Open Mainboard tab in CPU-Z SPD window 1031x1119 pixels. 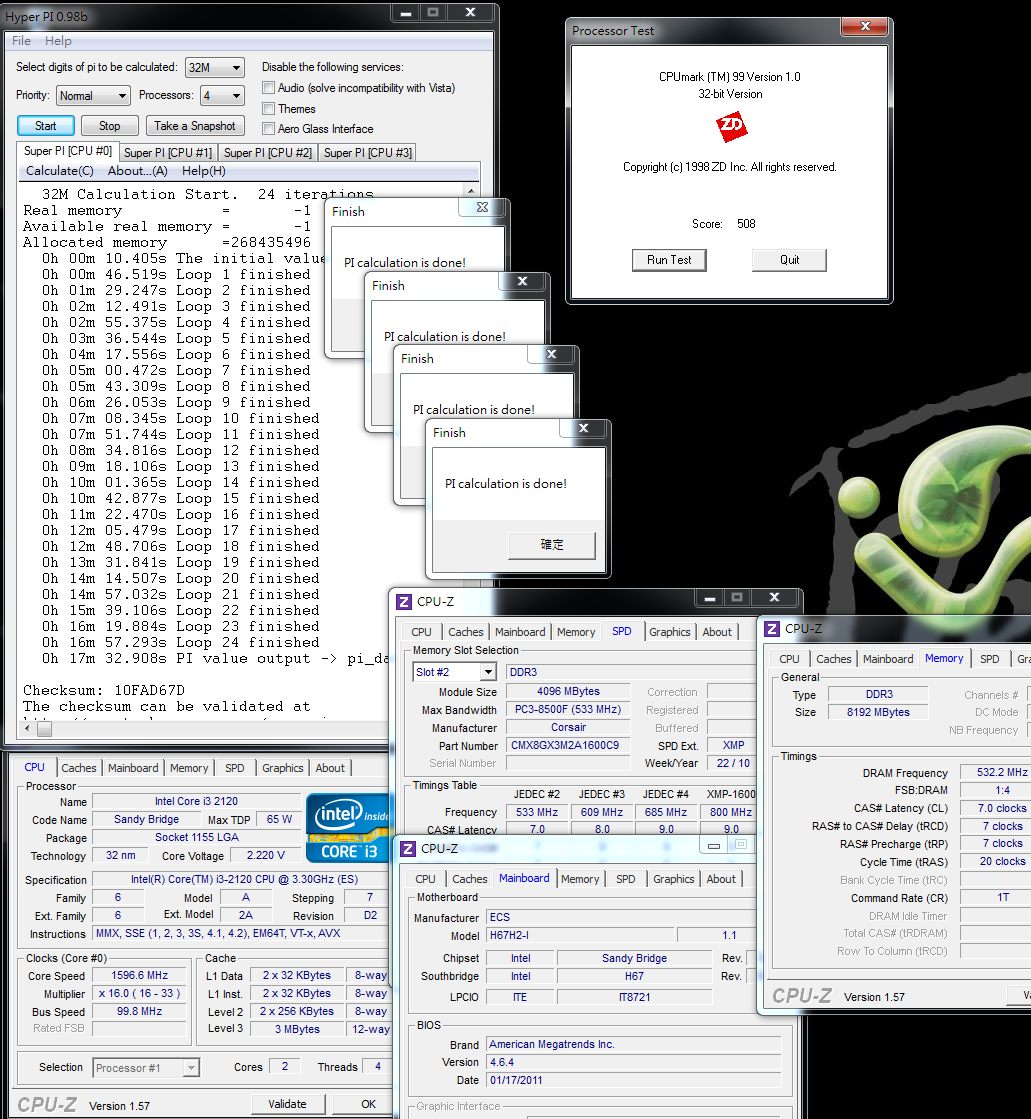coord(520,632)
